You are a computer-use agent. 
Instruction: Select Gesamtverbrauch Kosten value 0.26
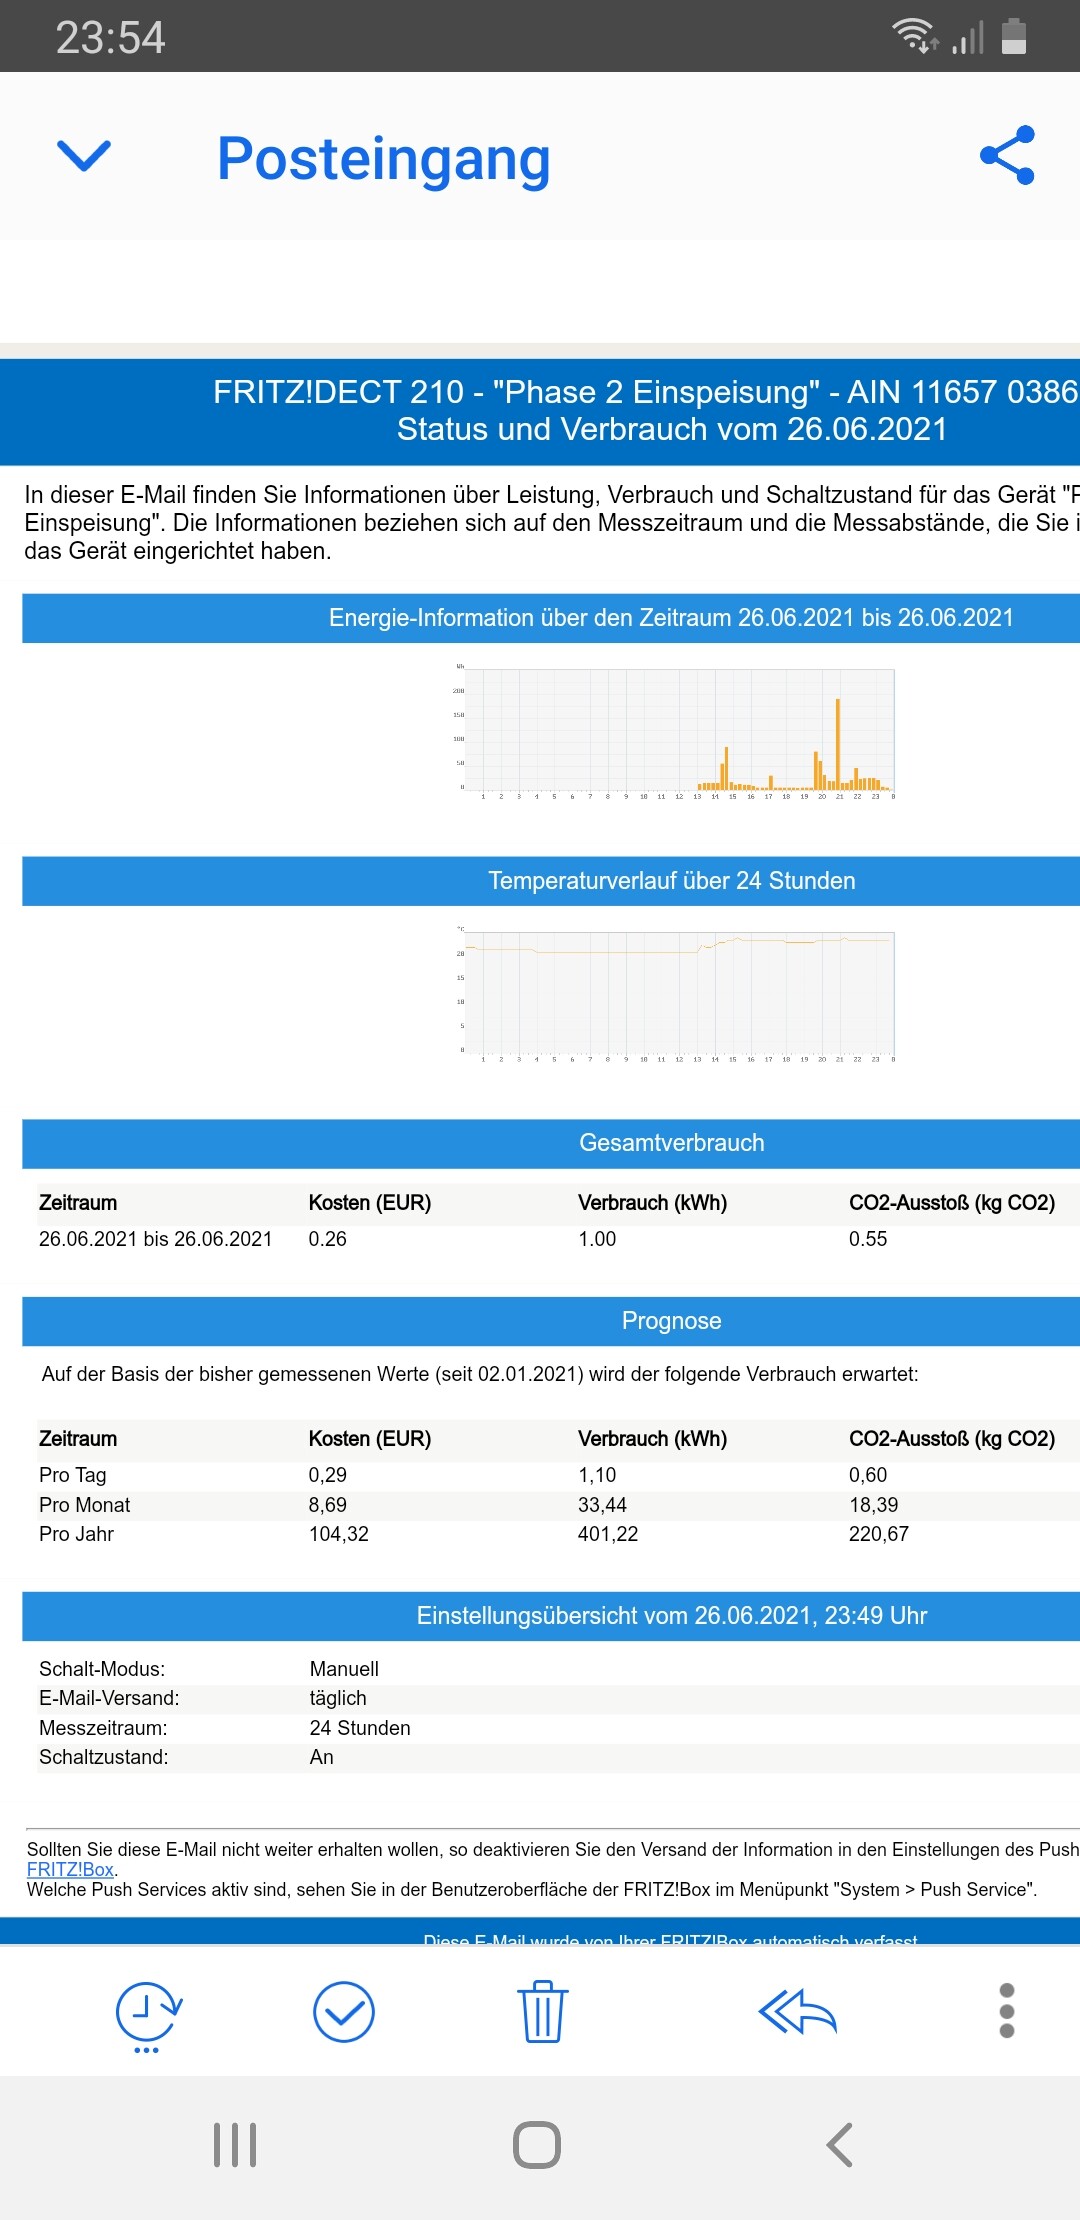click(328, 1239)
